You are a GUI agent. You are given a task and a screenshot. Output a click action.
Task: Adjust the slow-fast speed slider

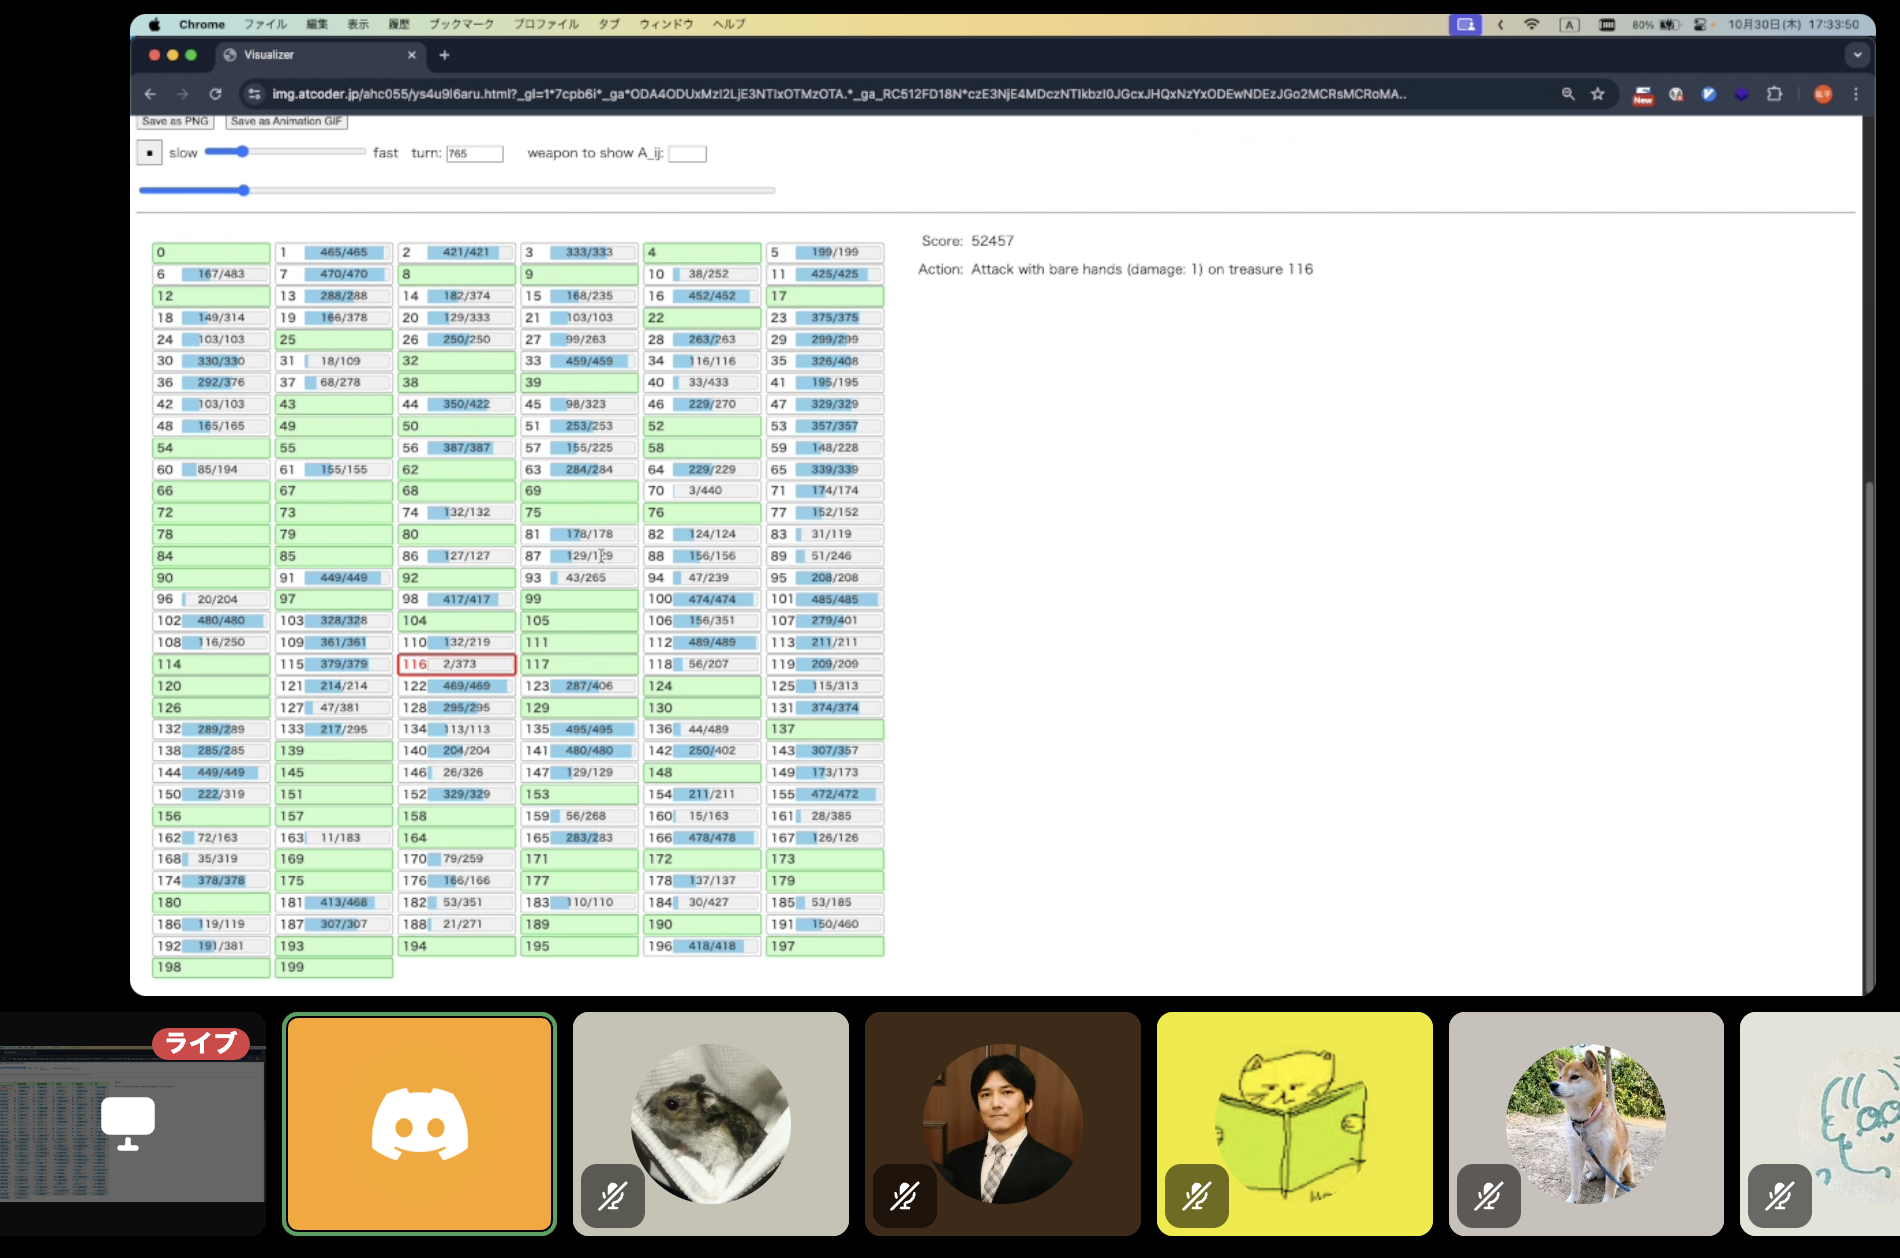tap(242, 152)
